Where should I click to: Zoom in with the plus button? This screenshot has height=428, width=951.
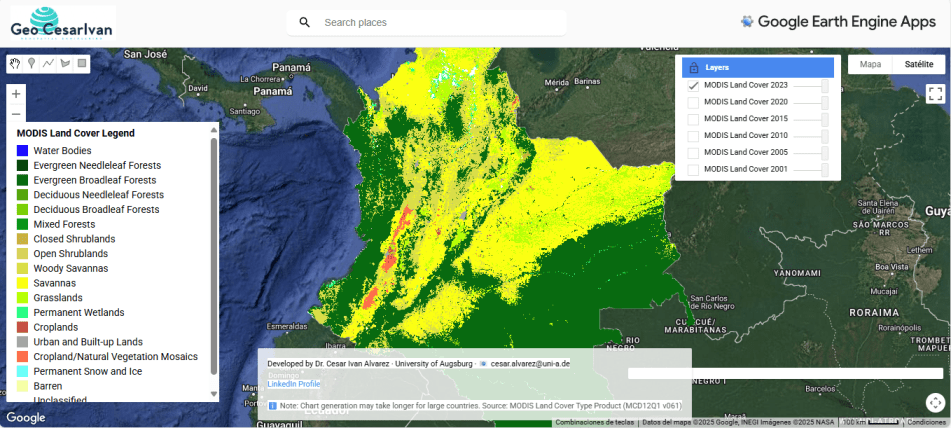pyautogui.click(x=16, y=94)
